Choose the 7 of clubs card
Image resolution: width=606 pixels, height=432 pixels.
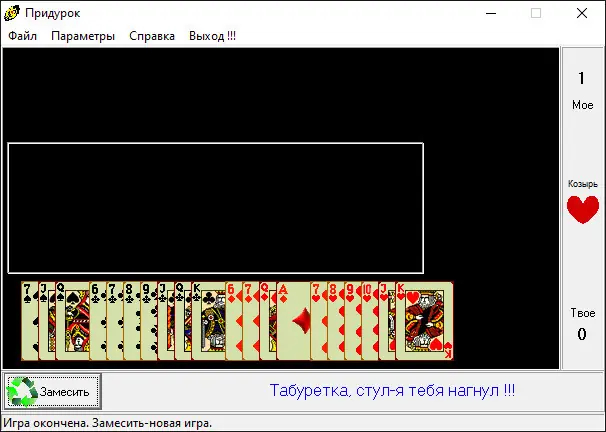pyautogui.click(x=115, y=321)
